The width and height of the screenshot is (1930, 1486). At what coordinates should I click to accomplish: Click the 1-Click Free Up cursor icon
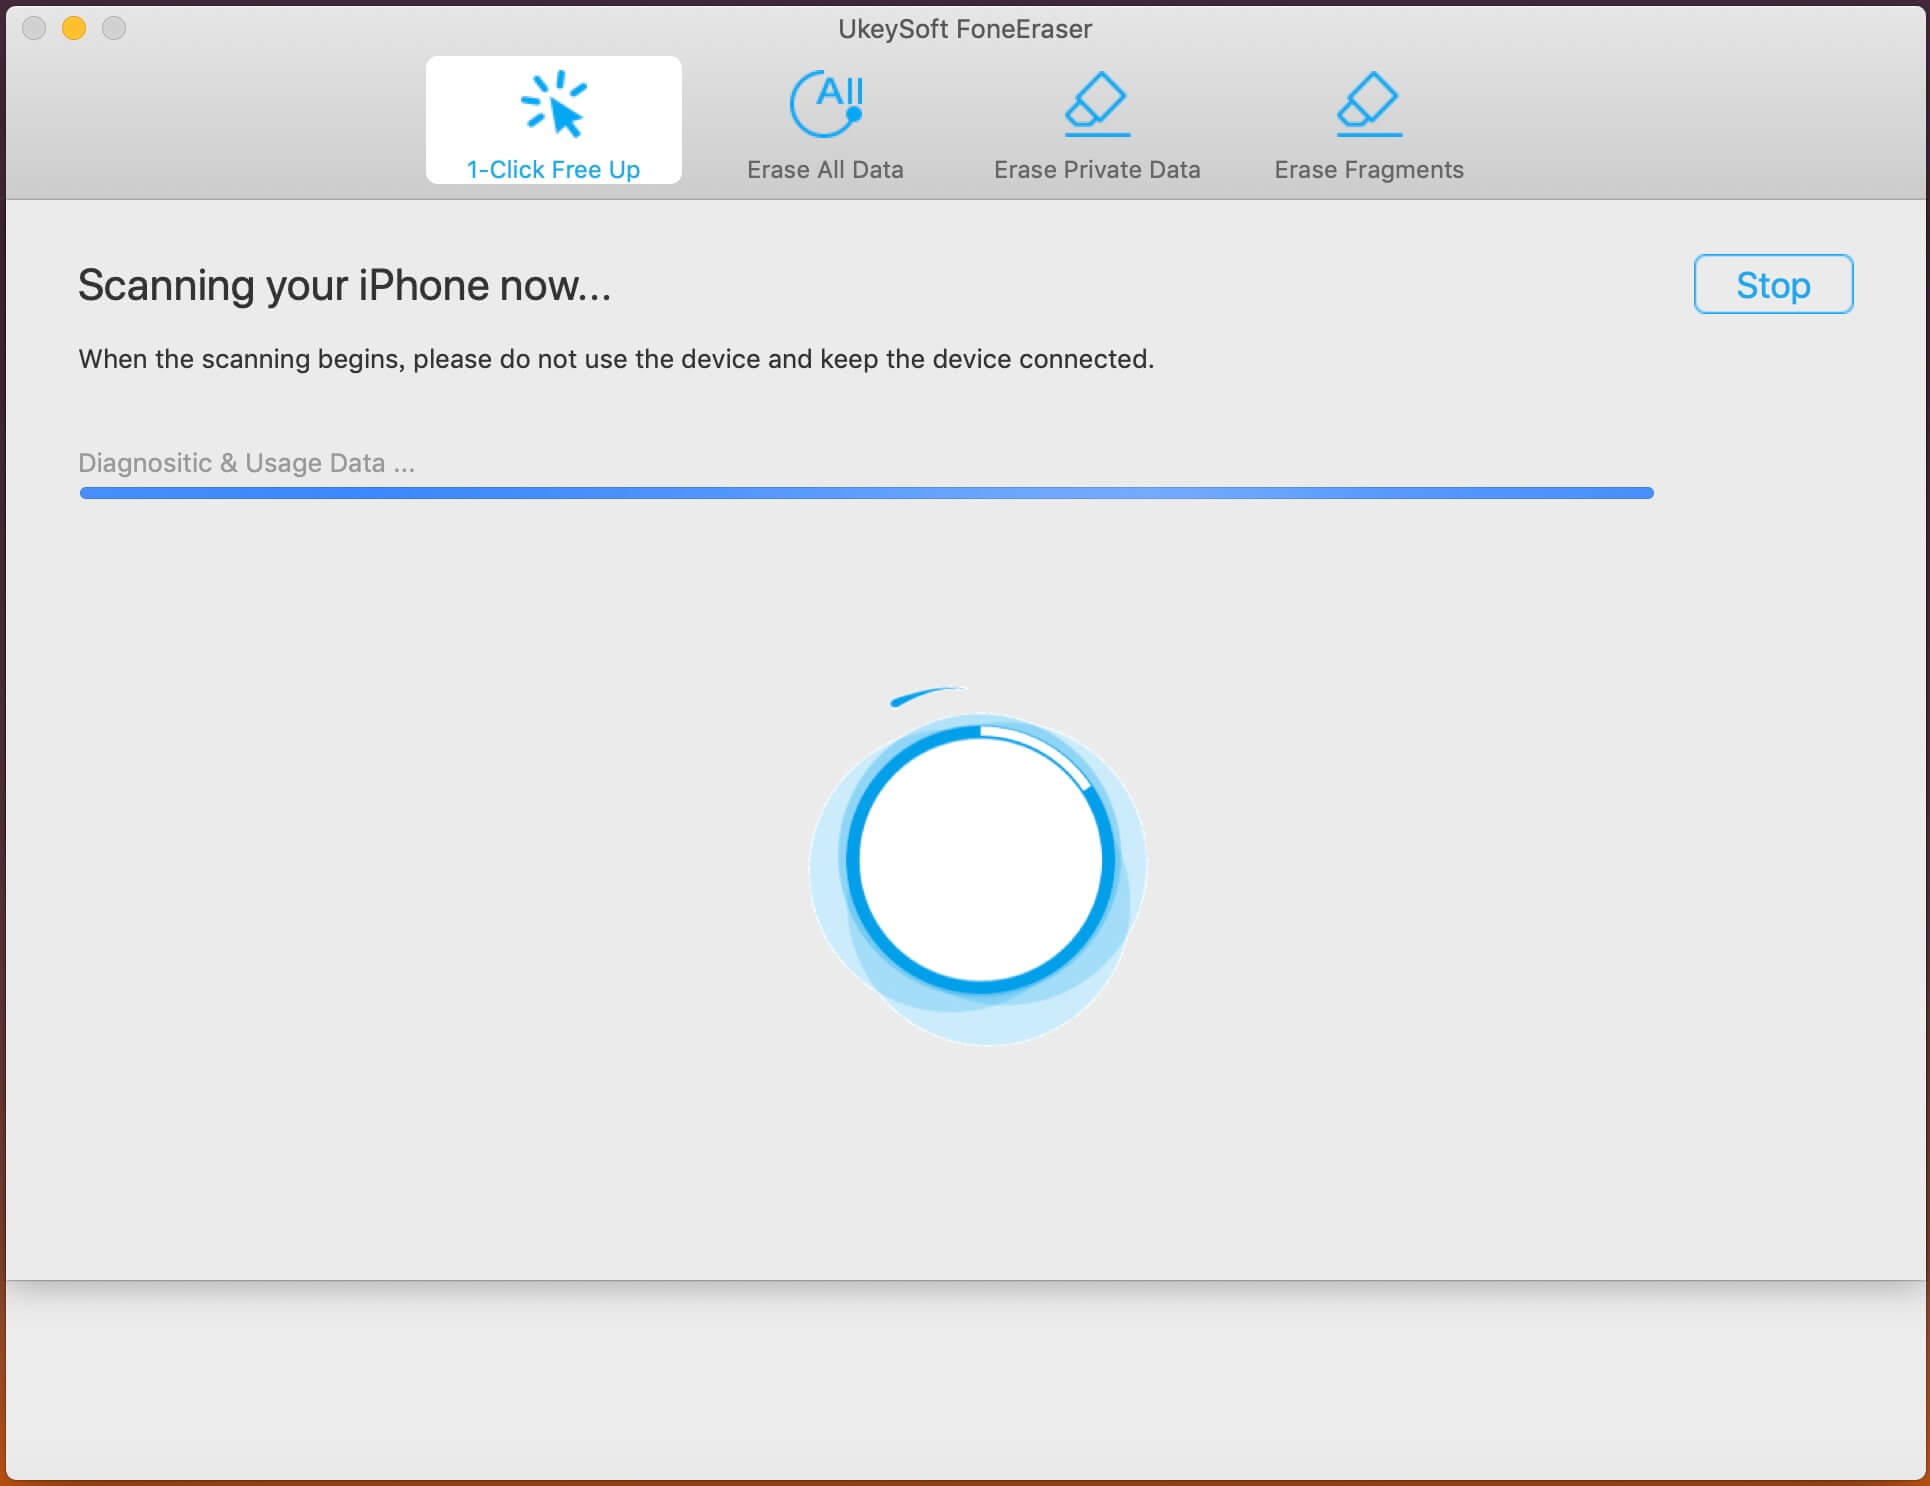click(553, 103)
